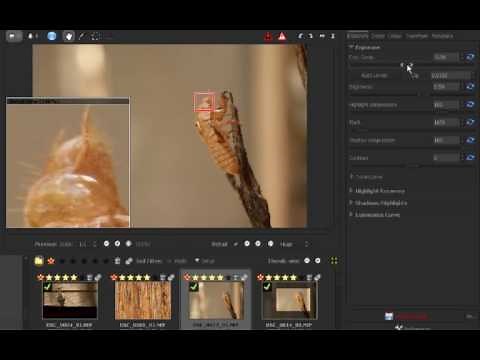Filter unranked images in the file browser
This screenshot has width=480, height=360.
51,261
